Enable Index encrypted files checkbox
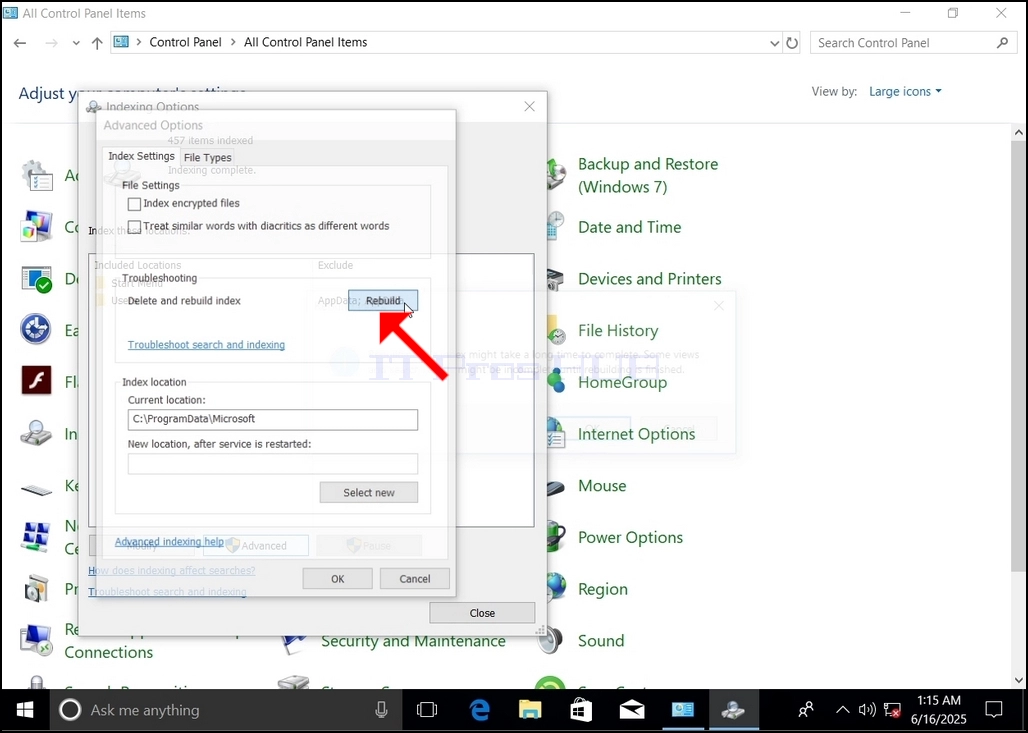Viewport: 1028px width, 733px height. (134, 204)
